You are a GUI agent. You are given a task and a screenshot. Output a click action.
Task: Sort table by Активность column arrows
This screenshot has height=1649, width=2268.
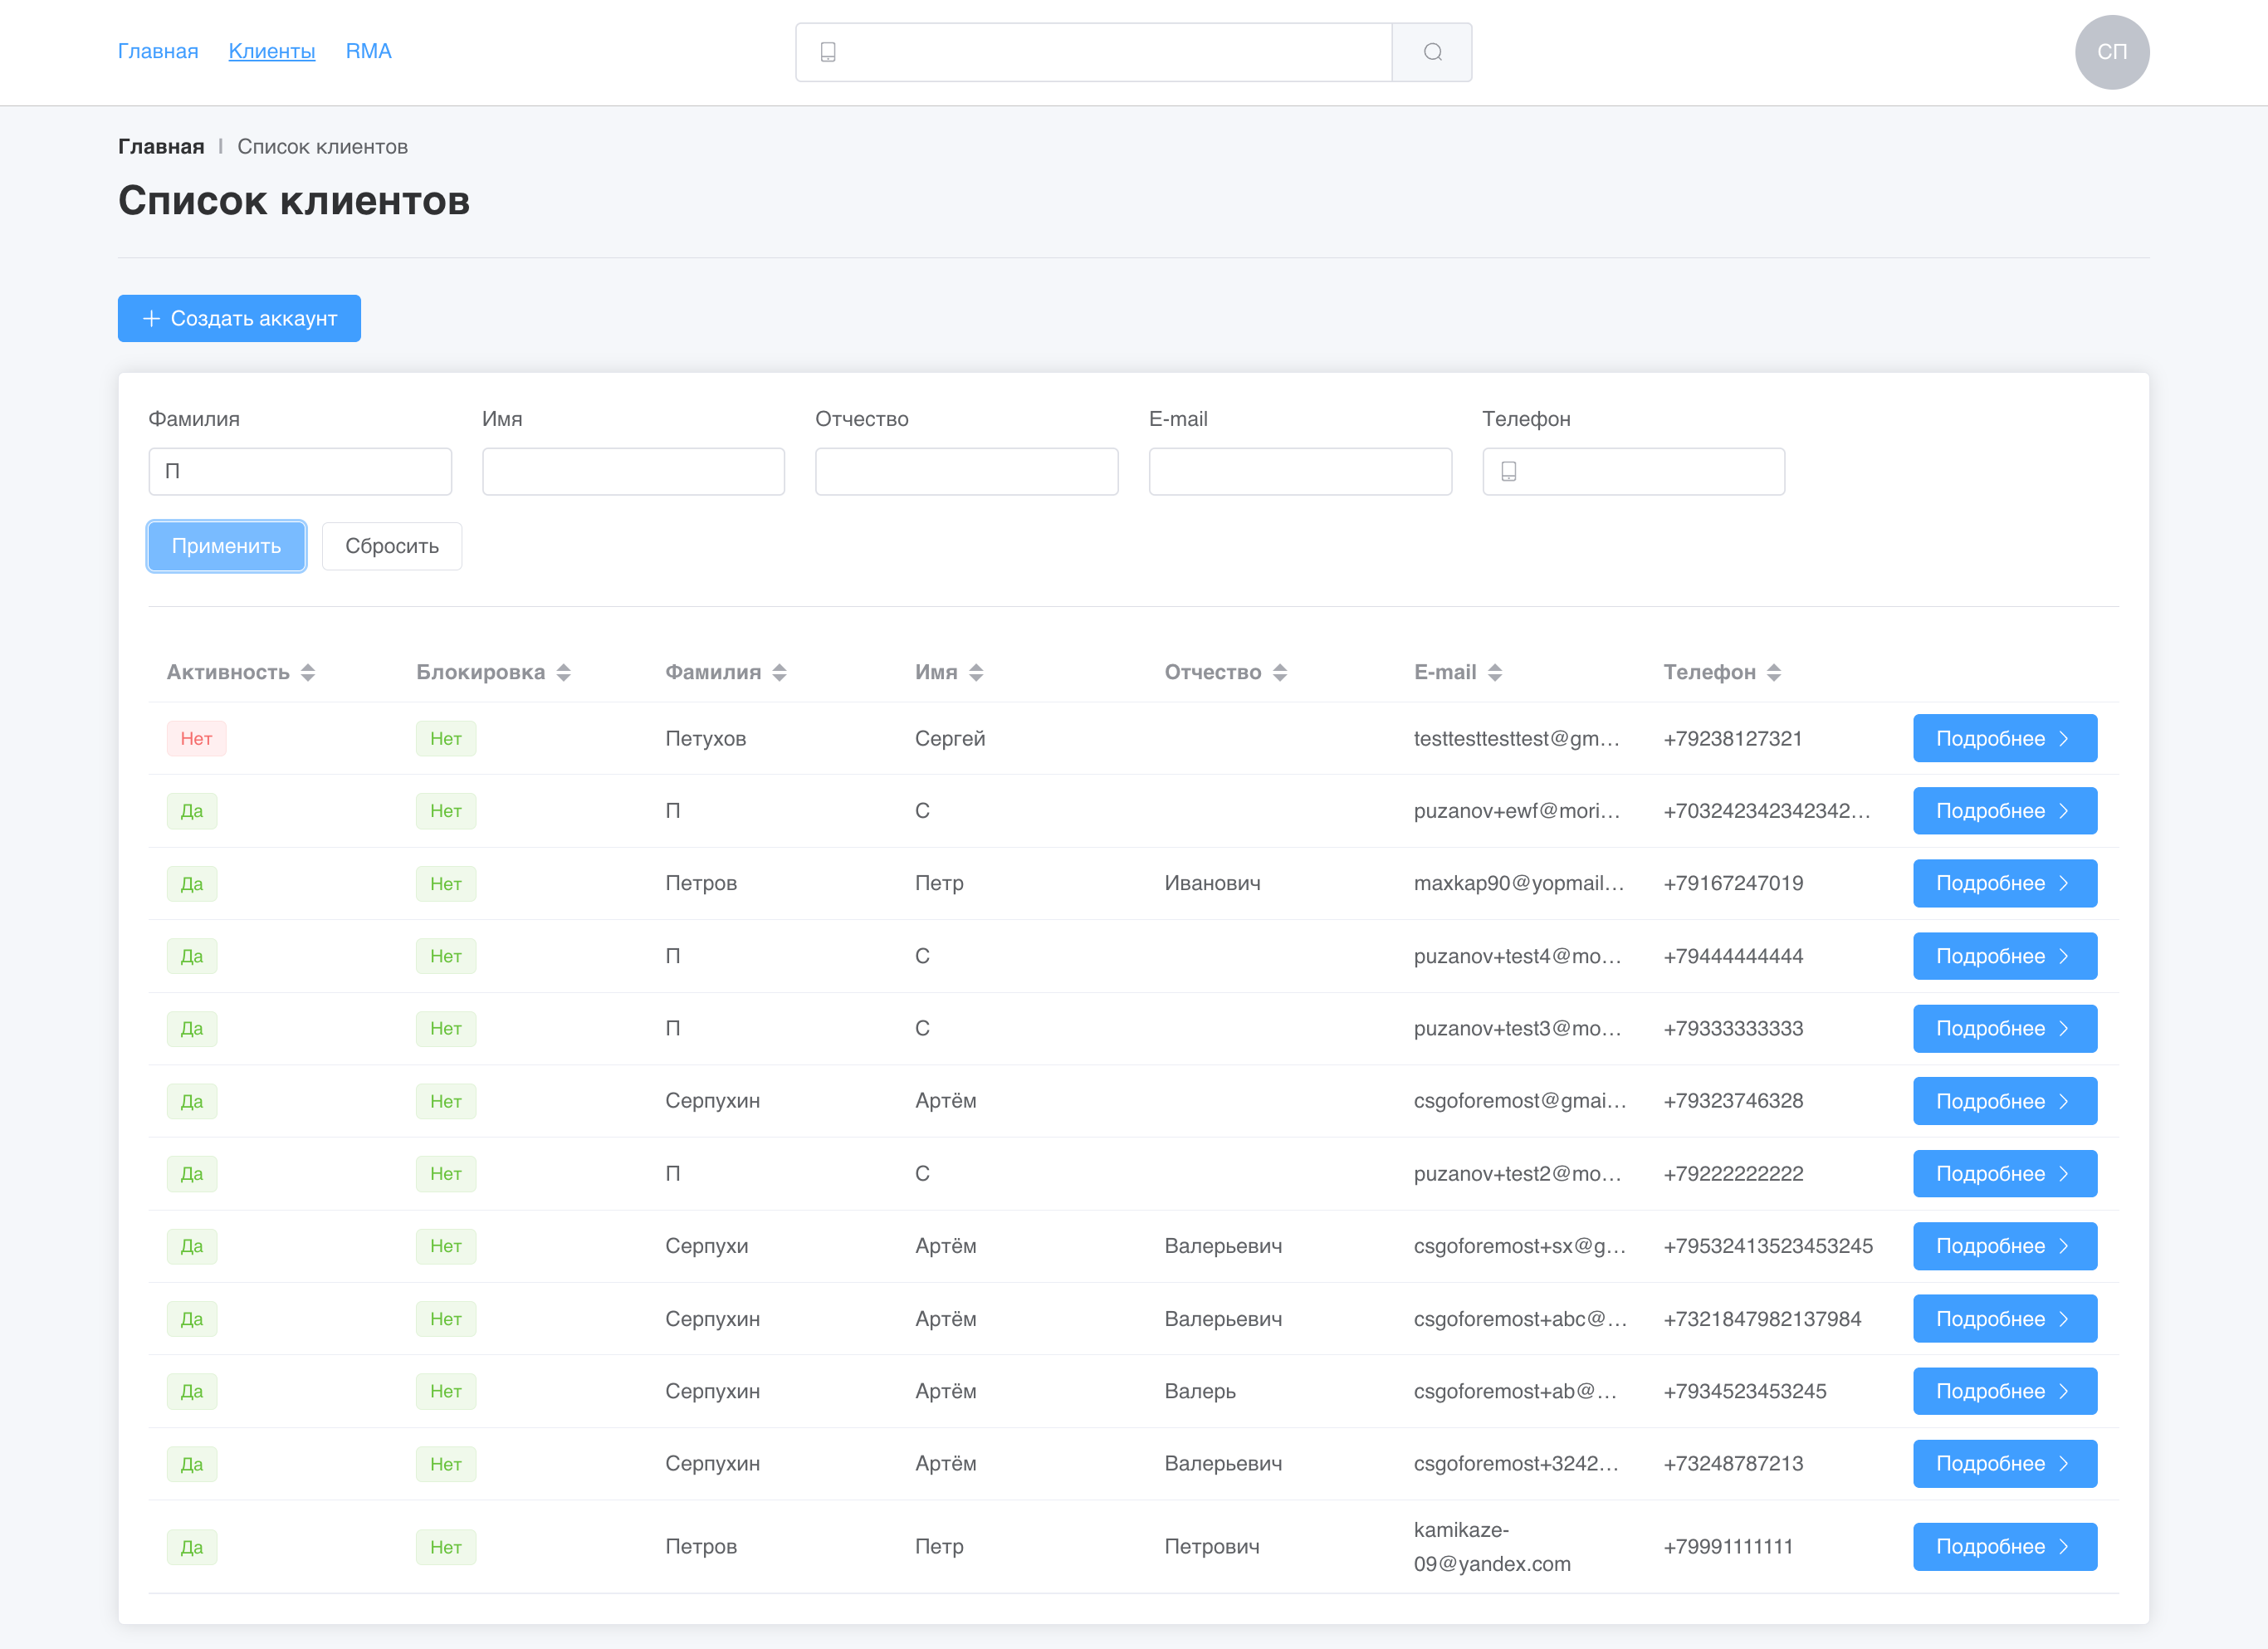pos(308,673)
